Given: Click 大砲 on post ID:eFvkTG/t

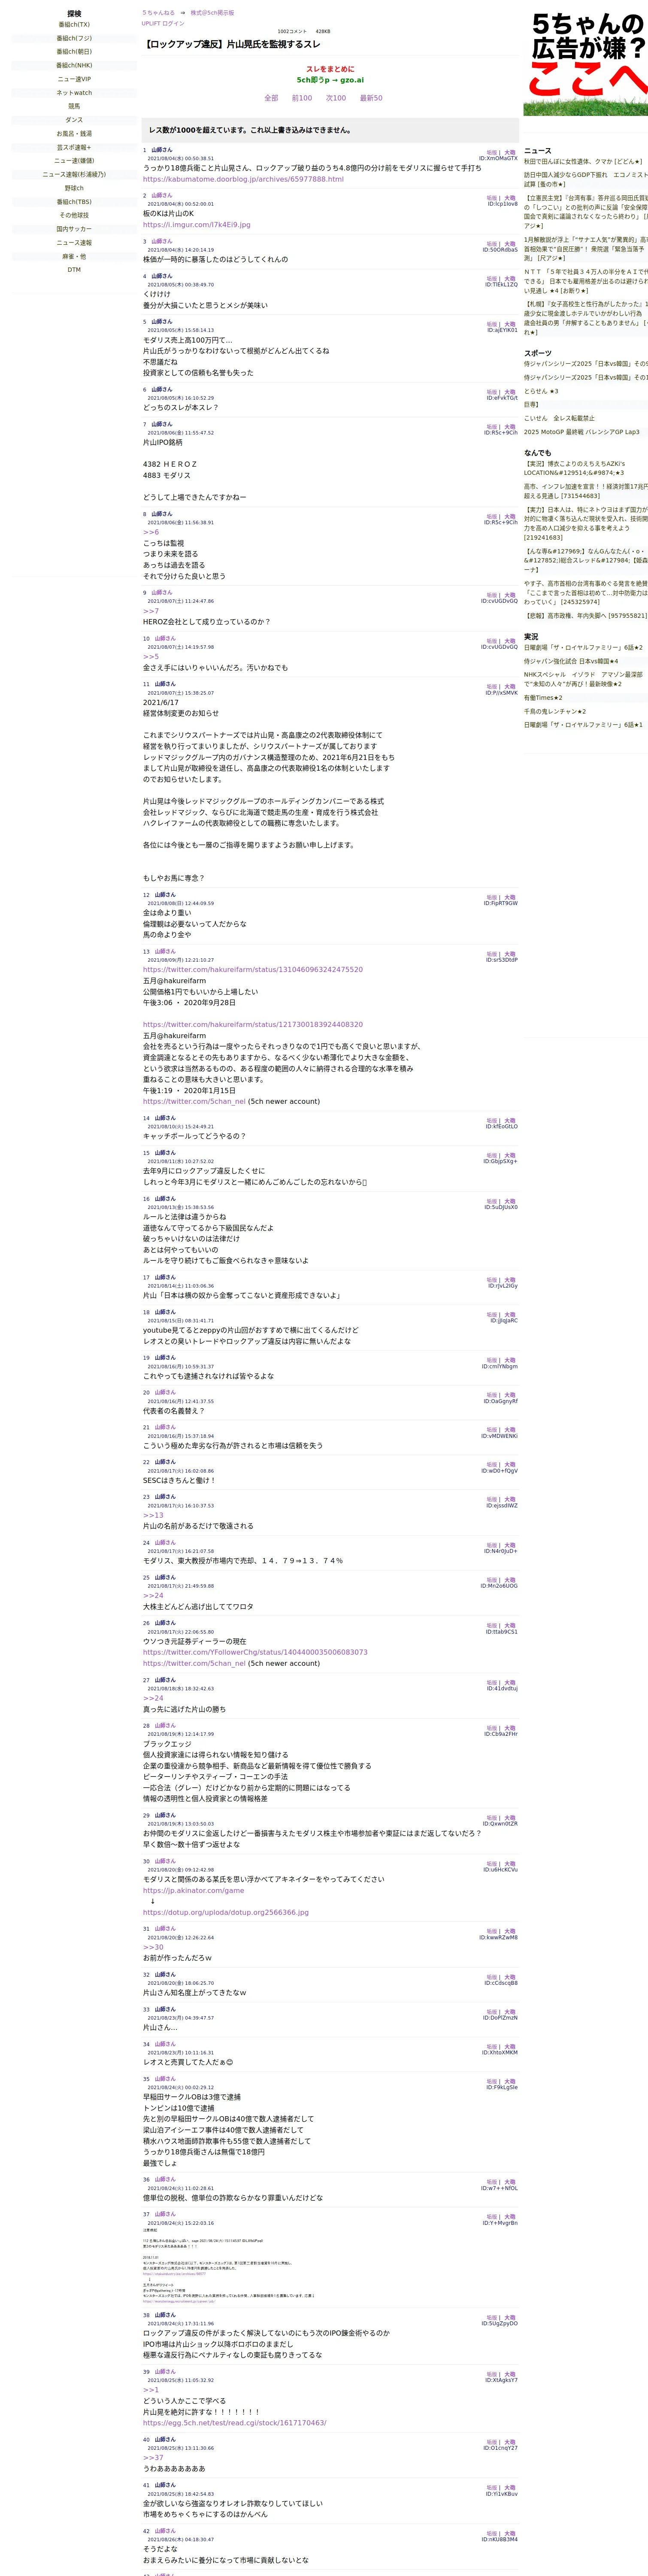Looking at the screenshot, I should [510, 392].
